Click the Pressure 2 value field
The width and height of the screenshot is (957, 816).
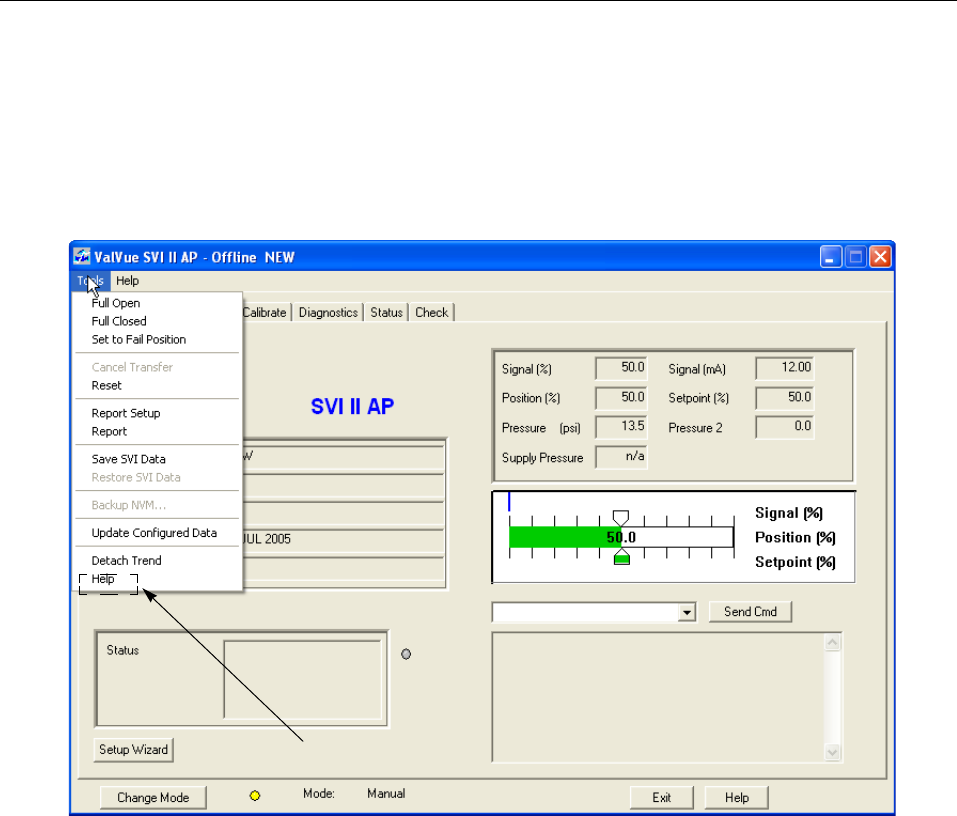click(x=784, y=427)
